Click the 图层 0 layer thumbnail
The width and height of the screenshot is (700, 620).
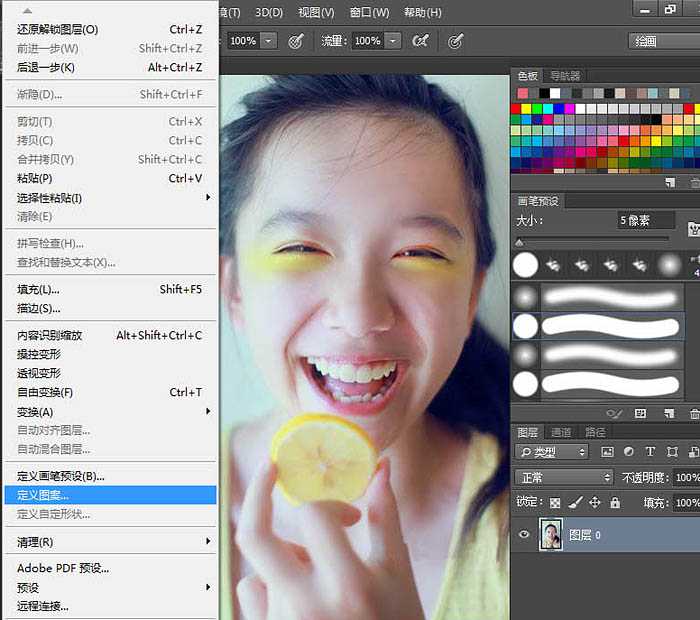tap(552, 535)
